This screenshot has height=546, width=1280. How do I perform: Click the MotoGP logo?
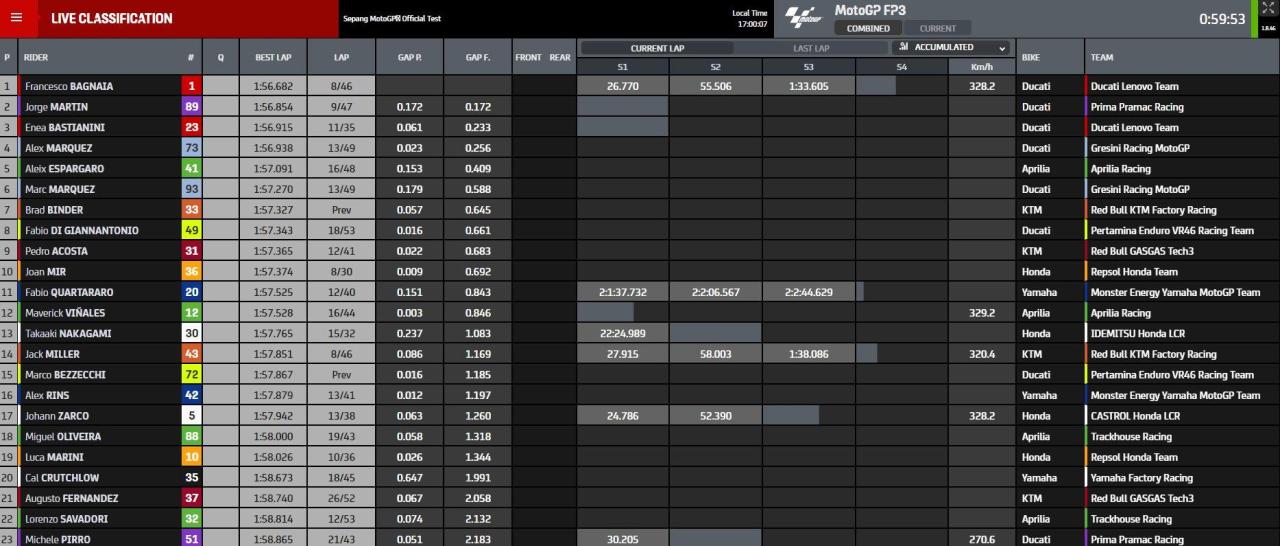[x=803, y=18]
